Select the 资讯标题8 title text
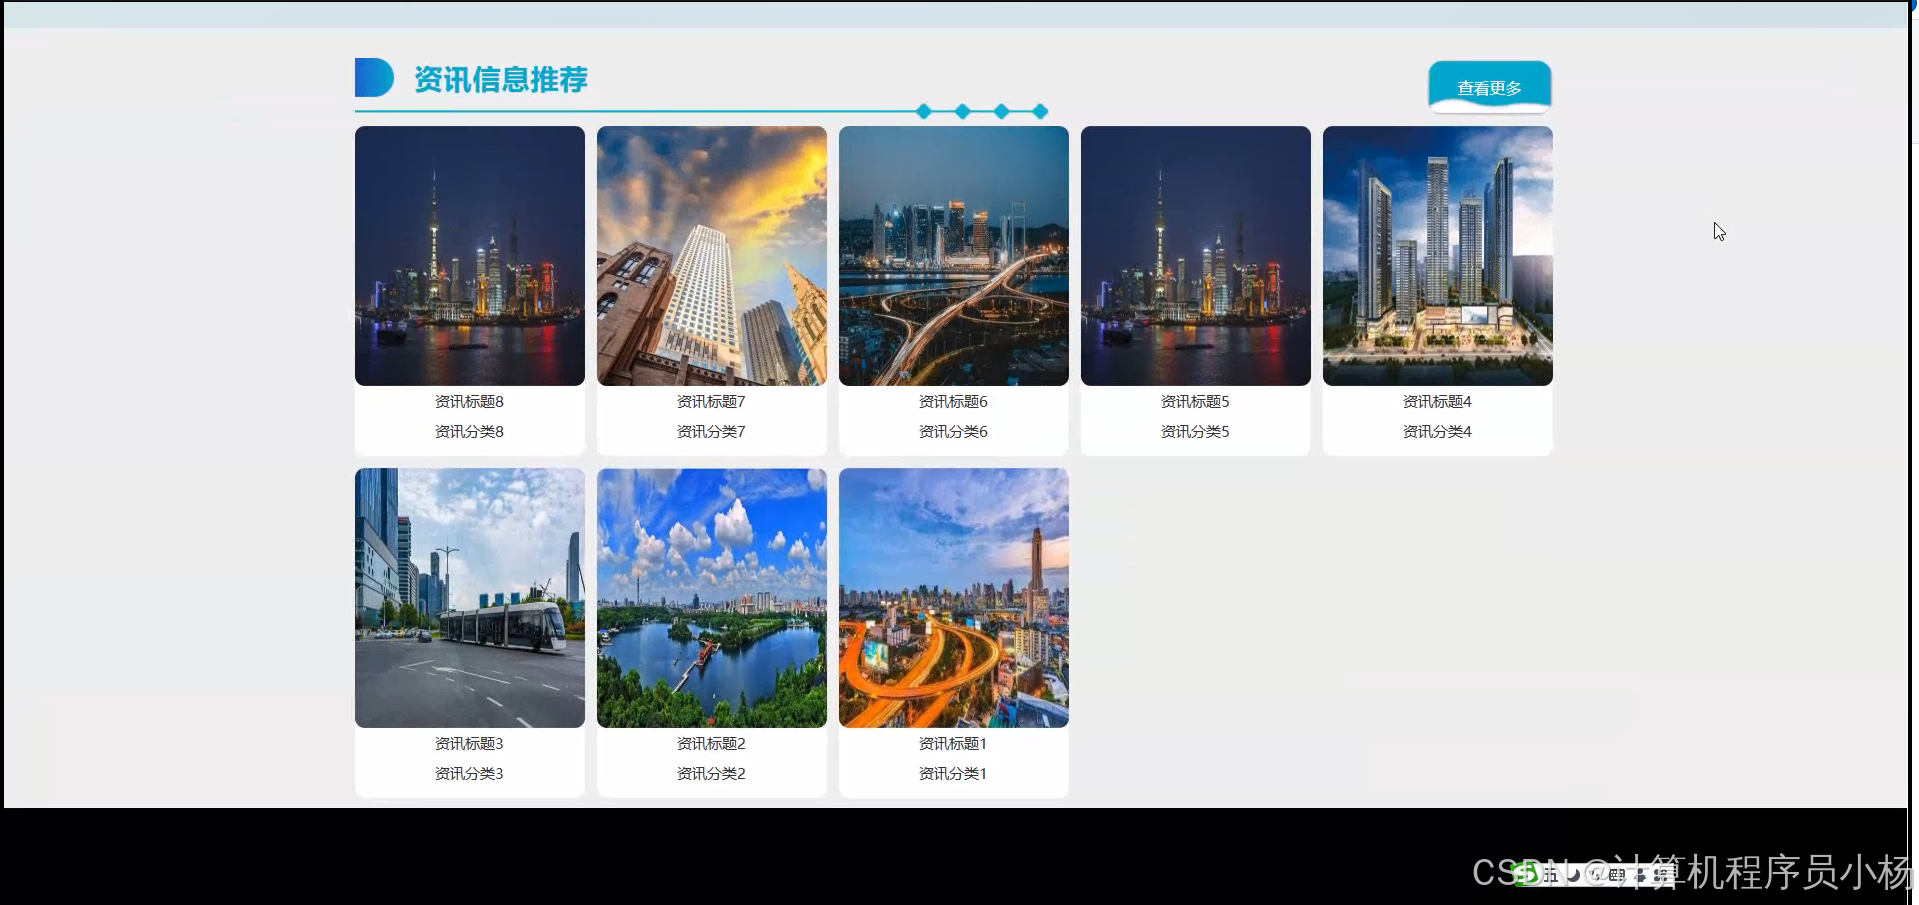The width and height of the screenshot is (1919, 905). point(469,402)
